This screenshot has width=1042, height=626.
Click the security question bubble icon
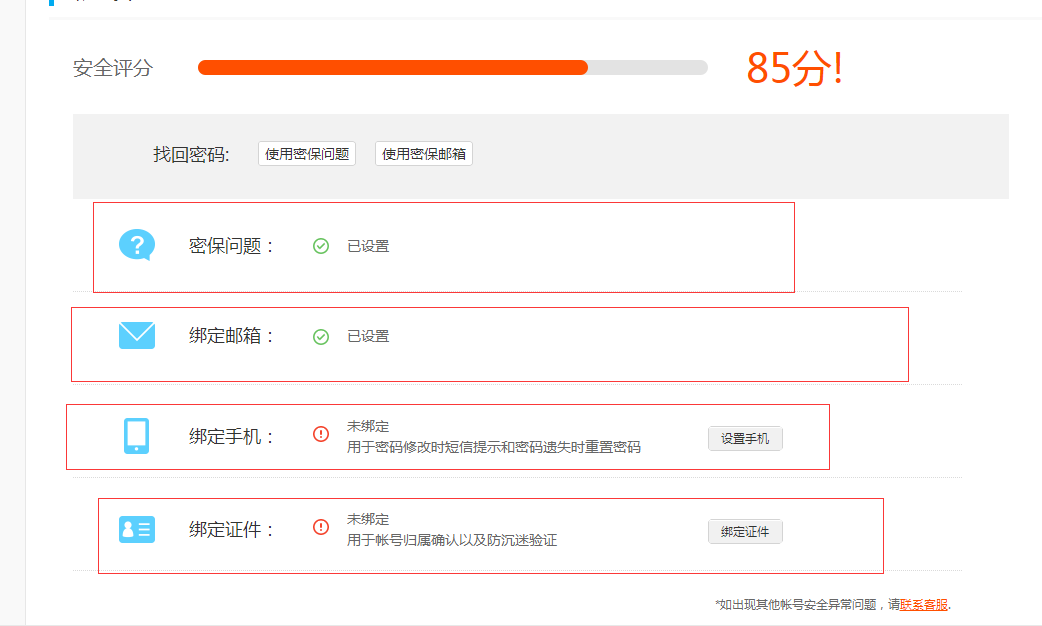click(x=137, y=245)
